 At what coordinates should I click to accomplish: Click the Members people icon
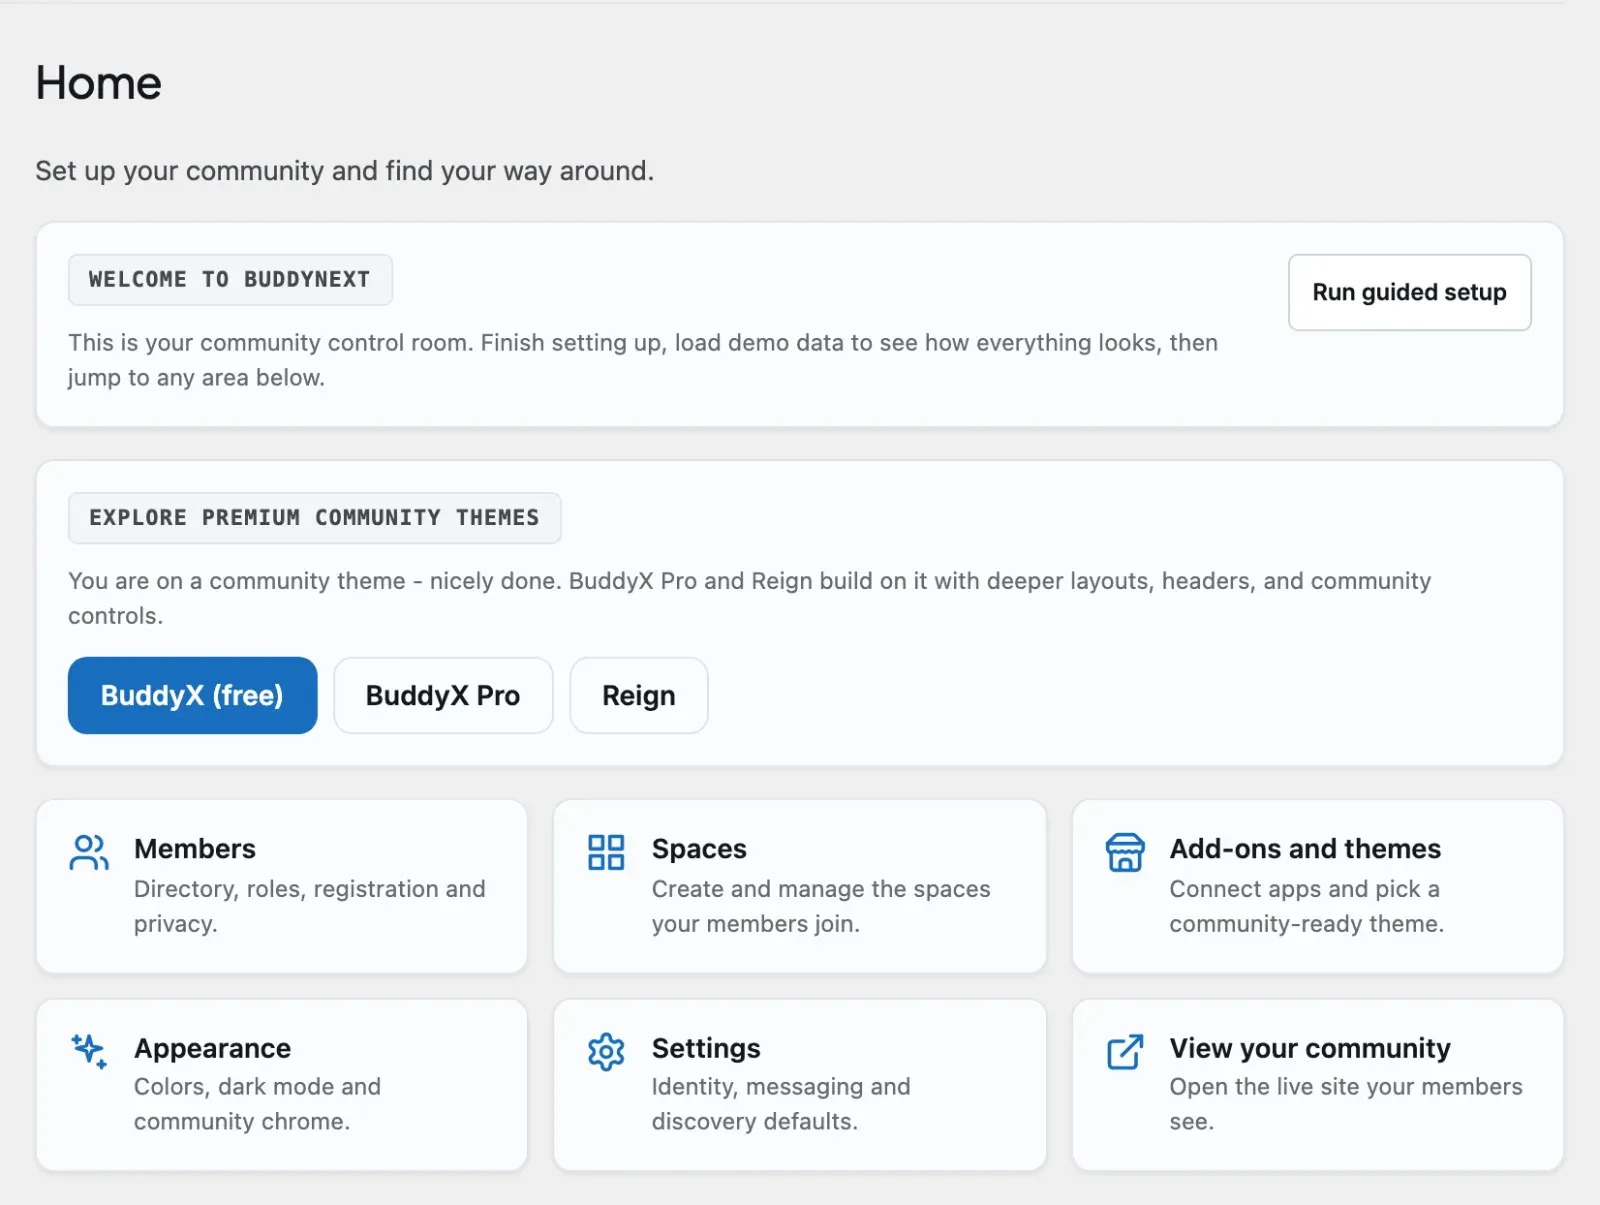click(89, 852)
